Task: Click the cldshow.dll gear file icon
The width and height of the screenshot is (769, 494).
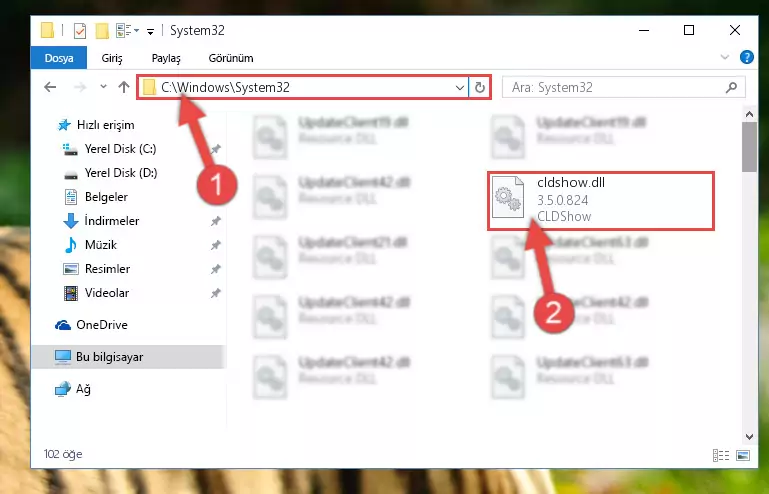Action: [508, 197]
